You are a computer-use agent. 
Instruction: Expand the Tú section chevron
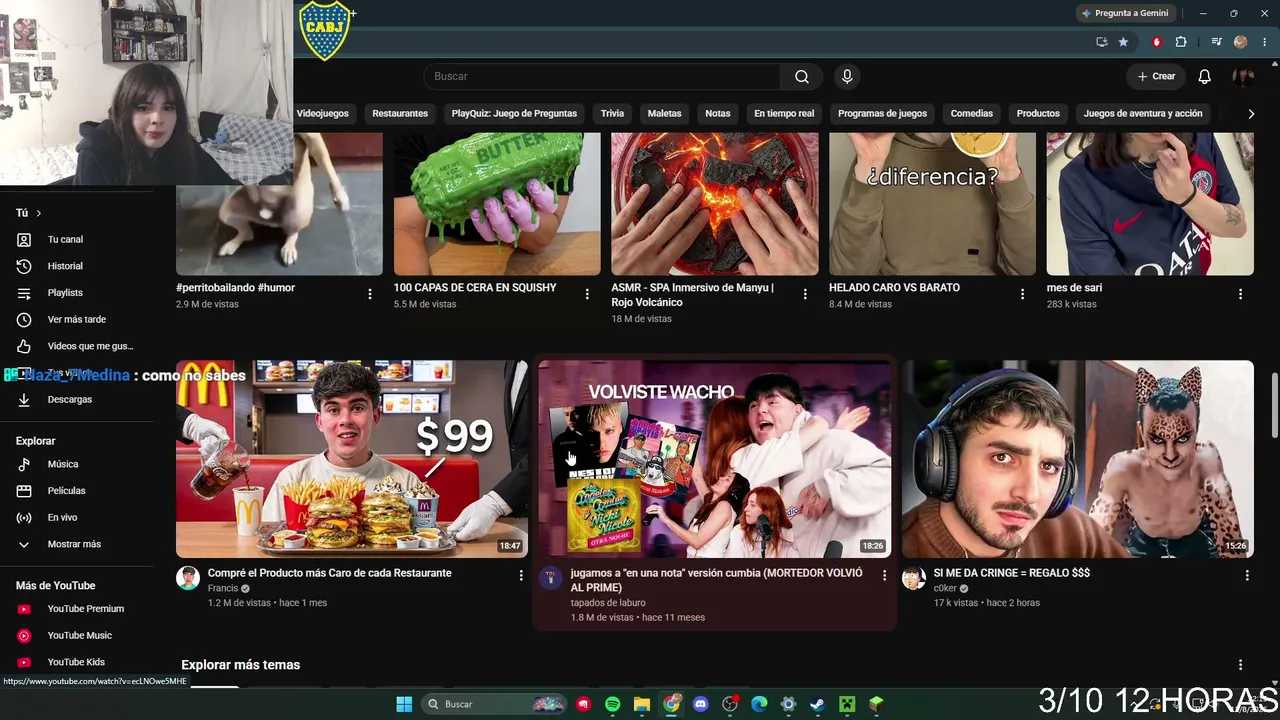tap(39, 213)
